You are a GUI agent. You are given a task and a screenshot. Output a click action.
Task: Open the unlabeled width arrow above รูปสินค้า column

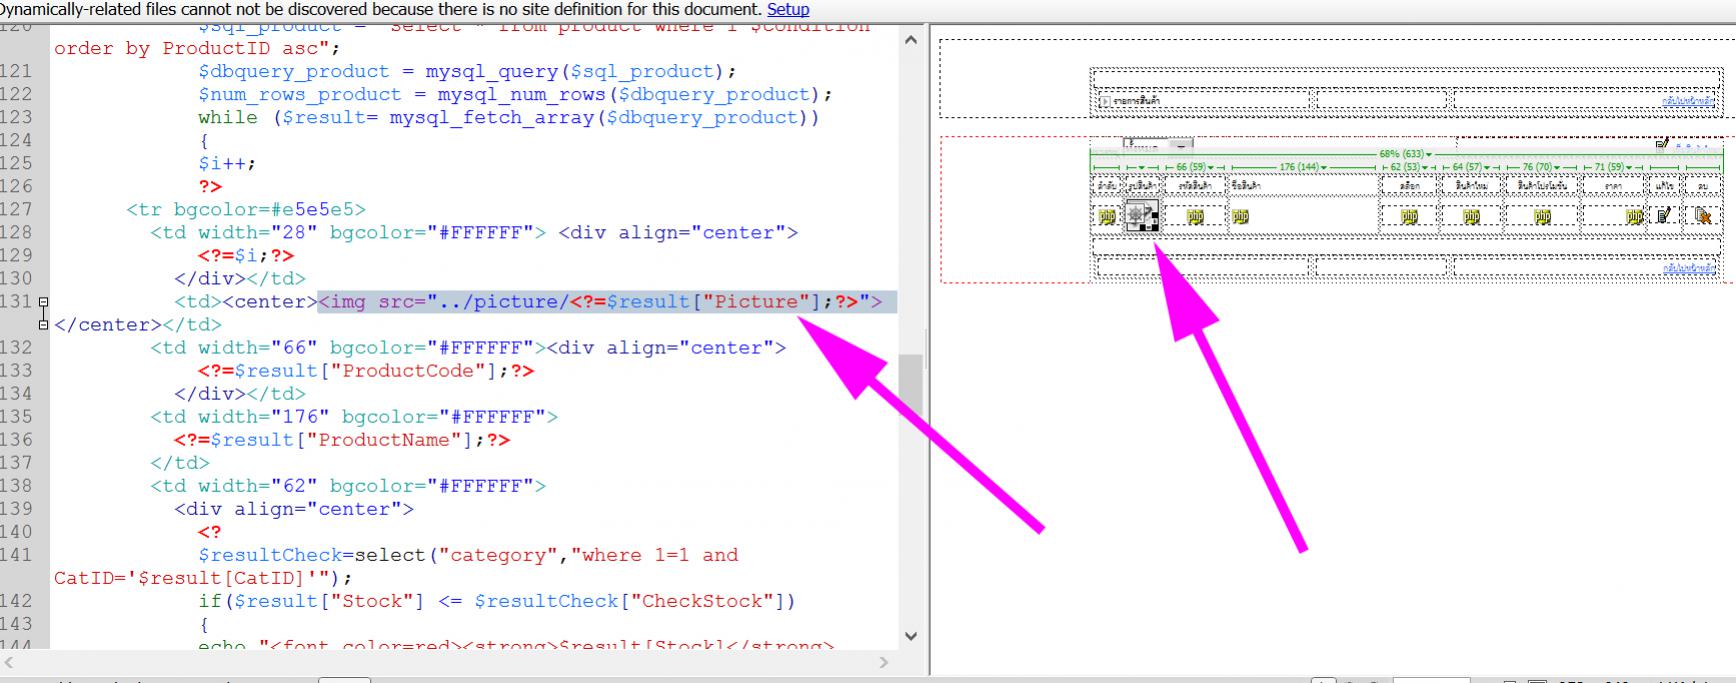[1142, 167]
